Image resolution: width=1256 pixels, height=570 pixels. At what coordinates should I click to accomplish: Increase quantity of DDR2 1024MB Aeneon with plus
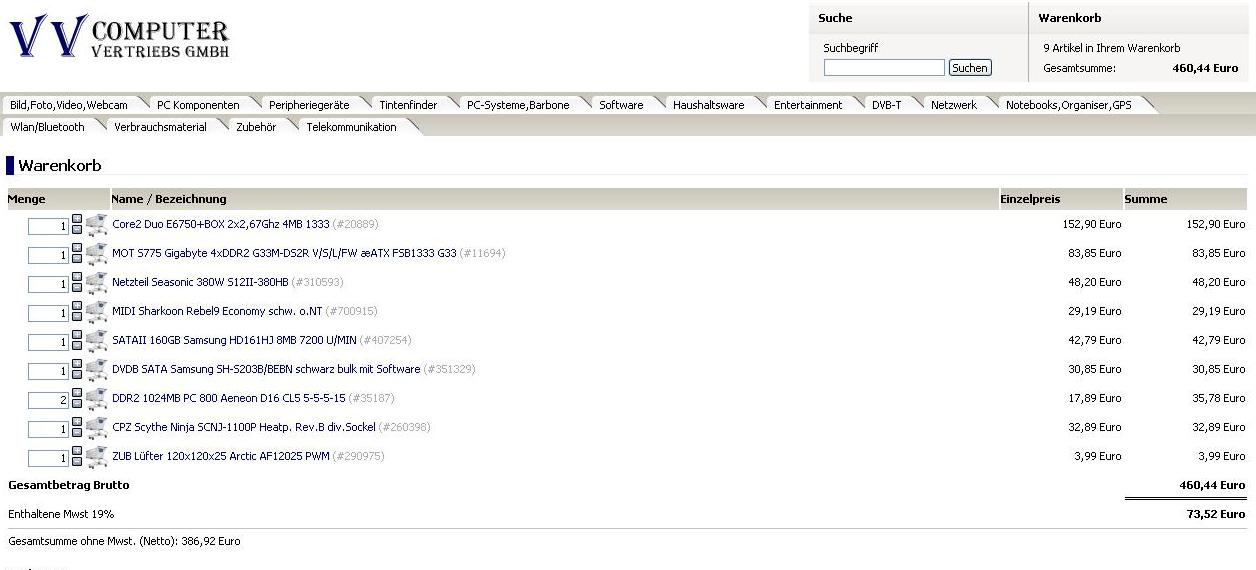(77, 392)
